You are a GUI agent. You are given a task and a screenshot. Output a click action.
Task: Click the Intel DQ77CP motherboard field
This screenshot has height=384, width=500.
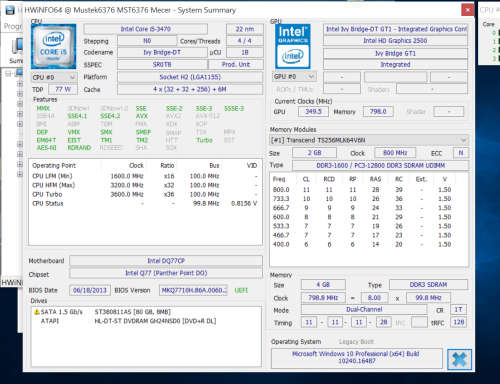click(166, 261)
